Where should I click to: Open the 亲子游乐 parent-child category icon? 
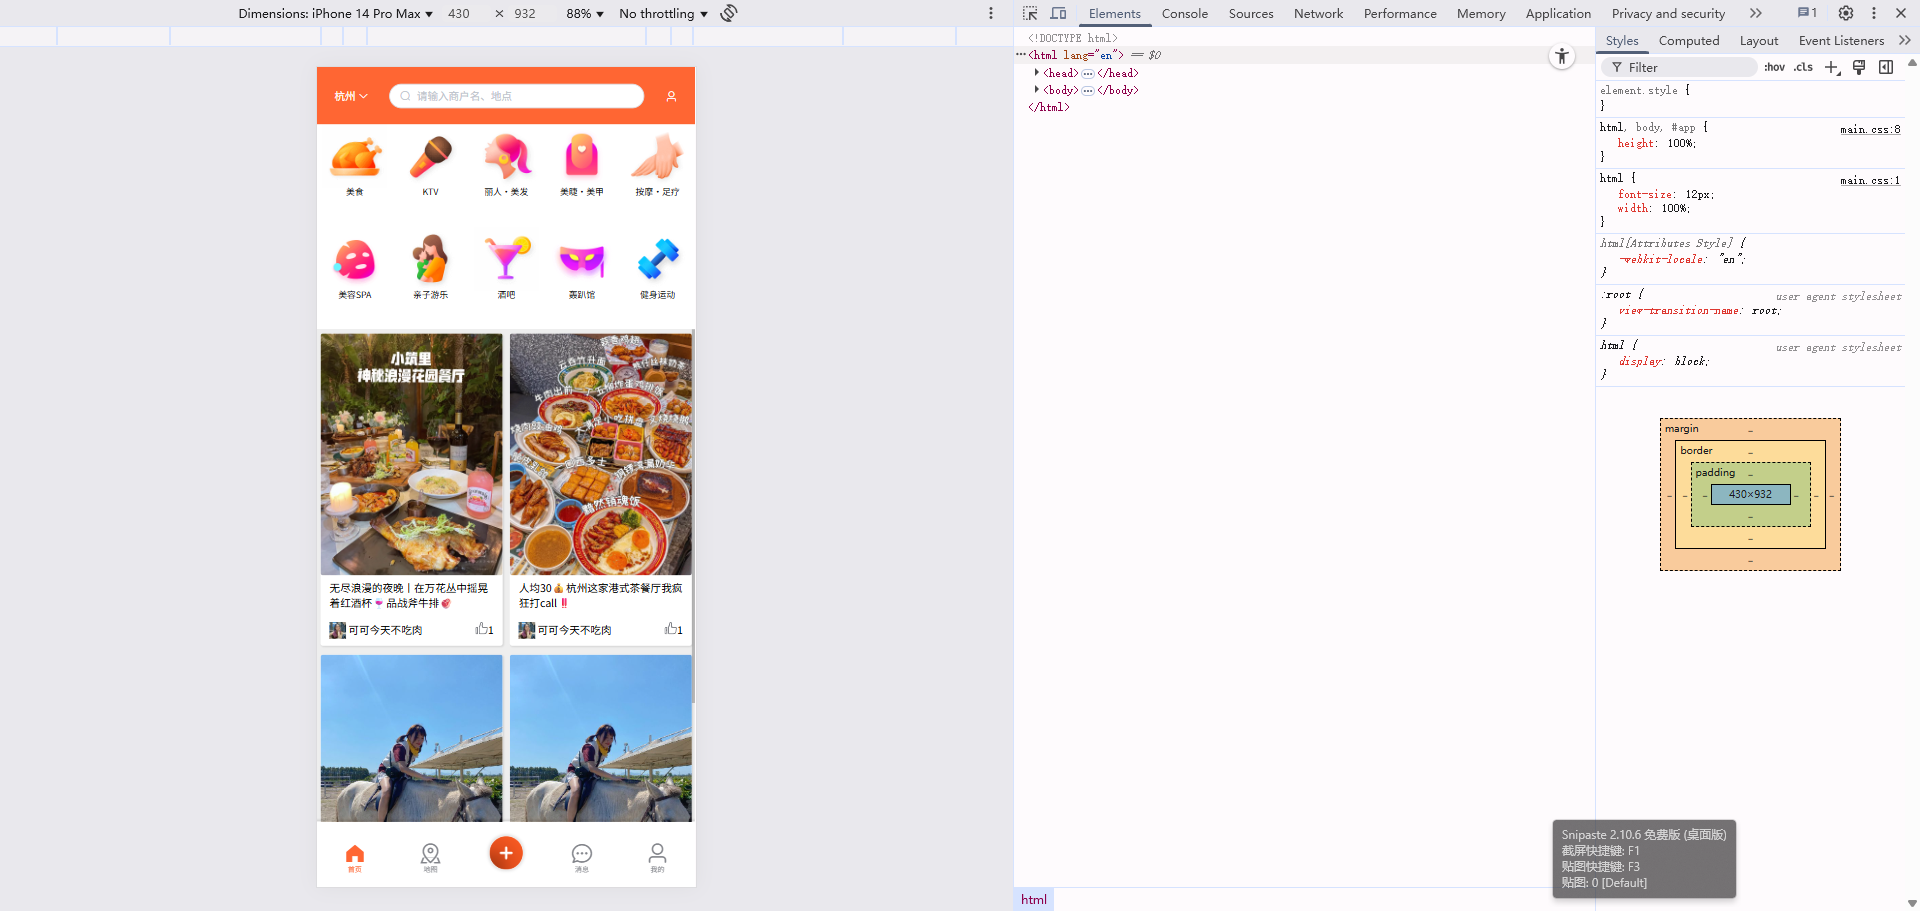pyautogui.click(x=430, y=260)
